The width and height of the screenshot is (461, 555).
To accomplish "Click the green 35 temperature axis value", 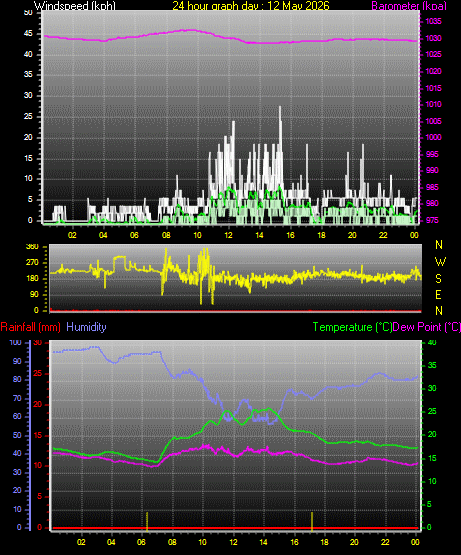I will 432,366.
